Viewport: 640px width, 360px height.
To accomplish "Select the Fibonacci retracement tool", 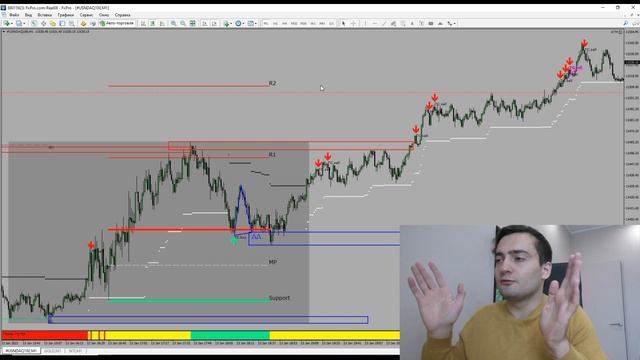I will pos(403,24).
